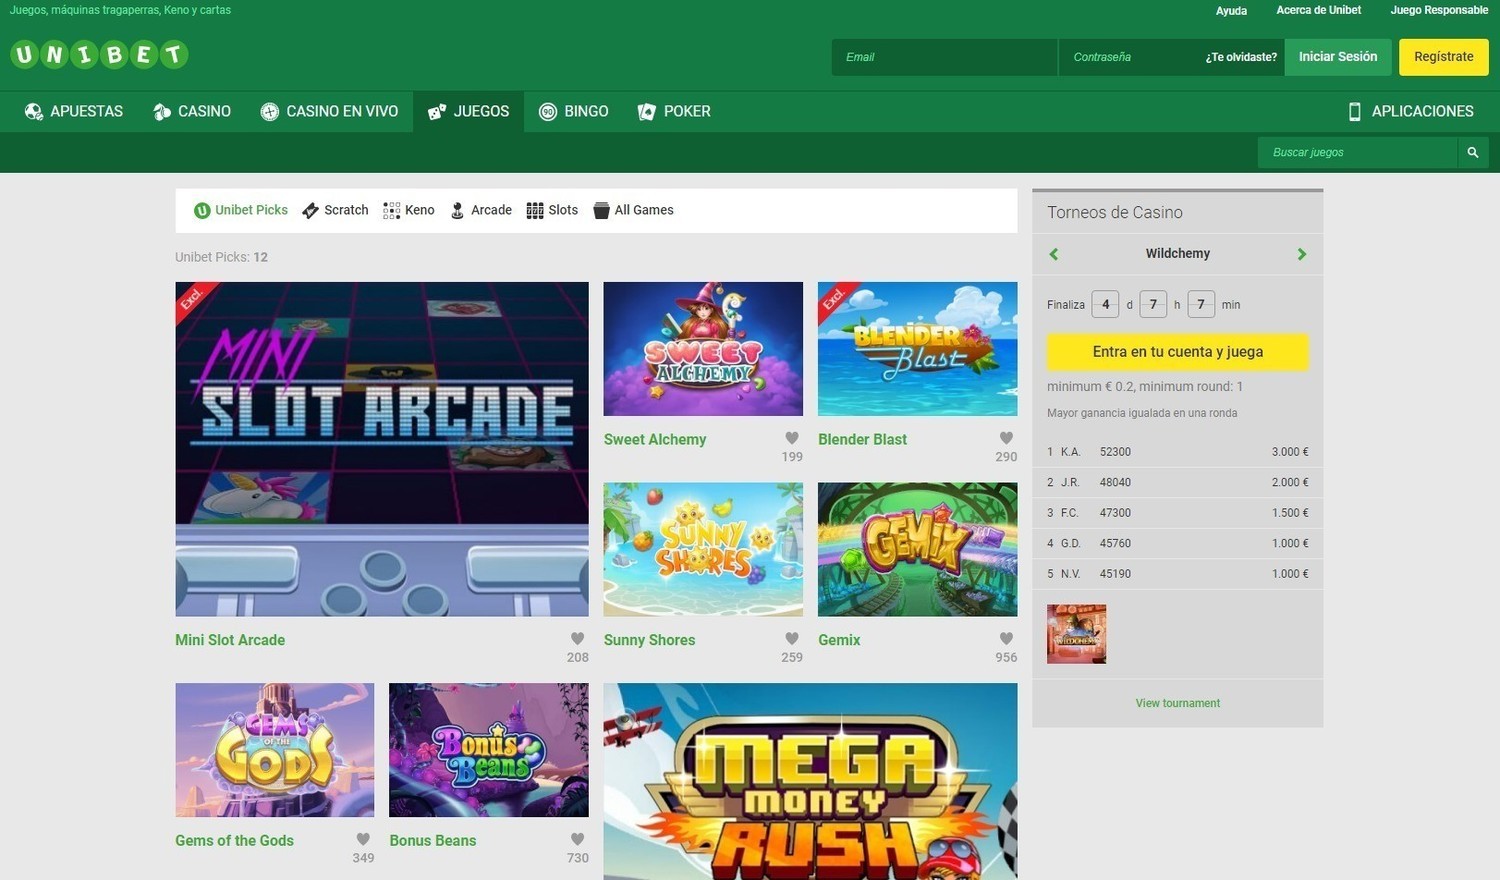This screenshot has width=1500, height=880.
Task: Show the previous casino tournament
Action: pos(1053,253)
